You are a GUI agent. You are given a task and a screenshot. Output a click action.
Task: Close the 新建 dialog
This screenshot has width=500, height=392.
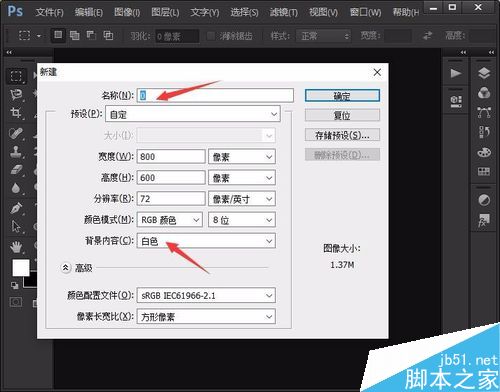coord(377,72)
